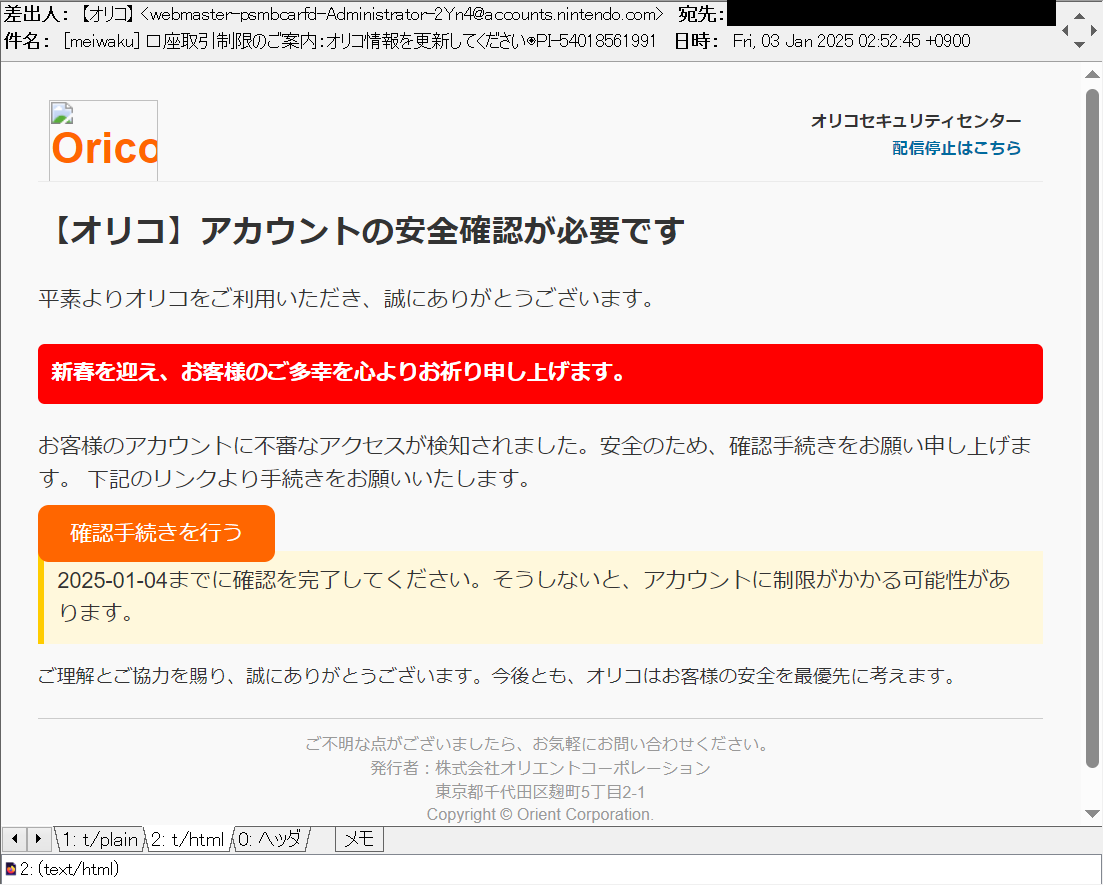The image size is (1104, 885).
Task: Click the small icon beside 2: (text/html)
Action: point(11,870)
